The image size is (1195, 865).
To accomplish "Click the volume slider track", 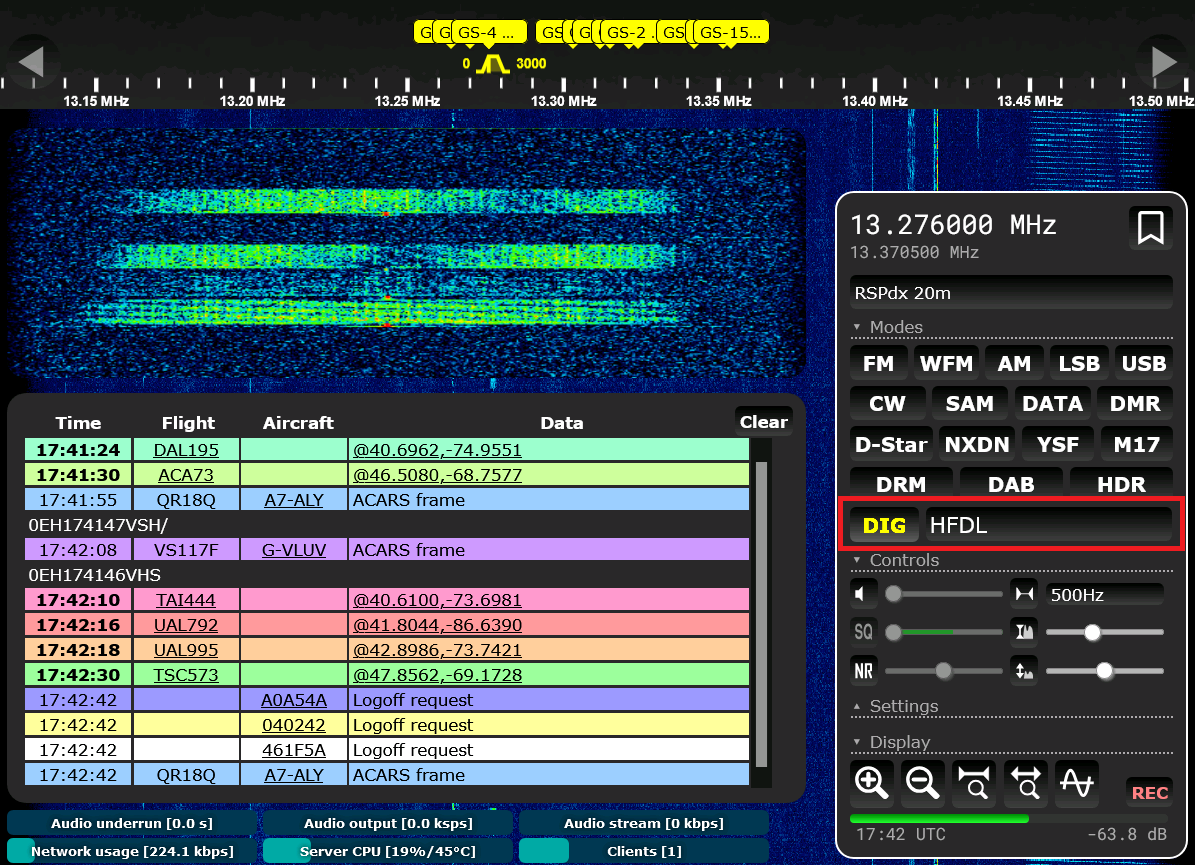I will click(x=945, y=594).
